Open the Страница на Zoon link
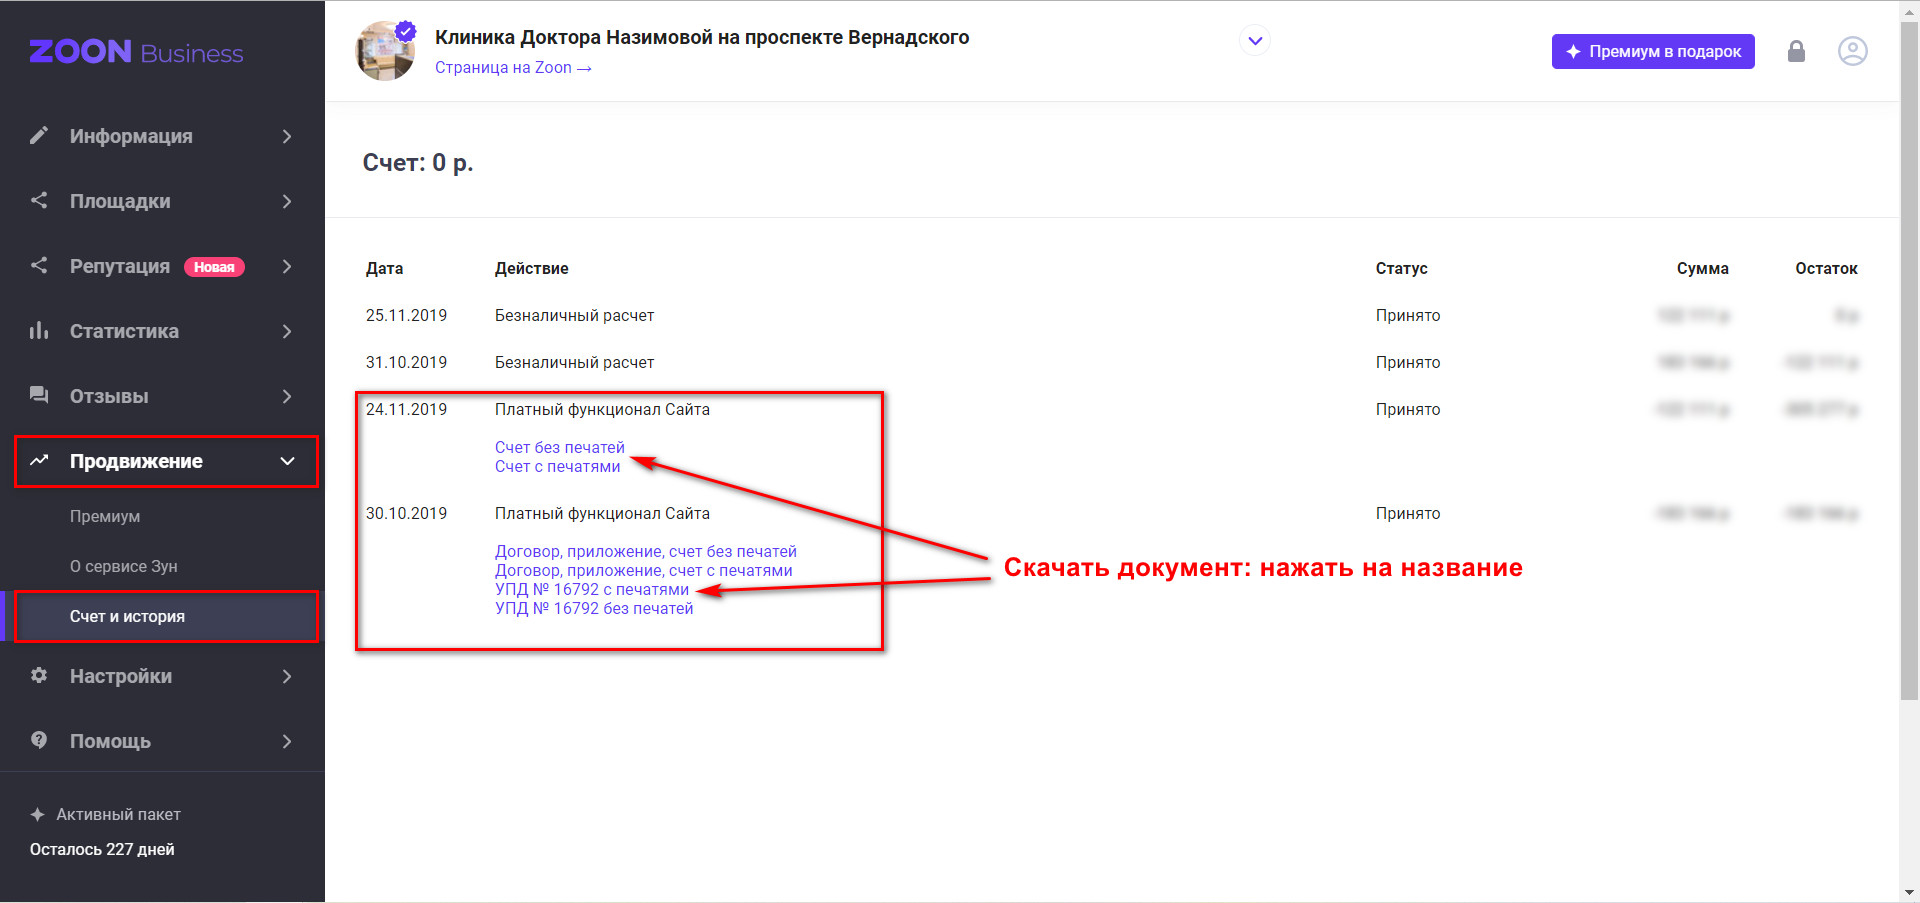 [513, 68]
